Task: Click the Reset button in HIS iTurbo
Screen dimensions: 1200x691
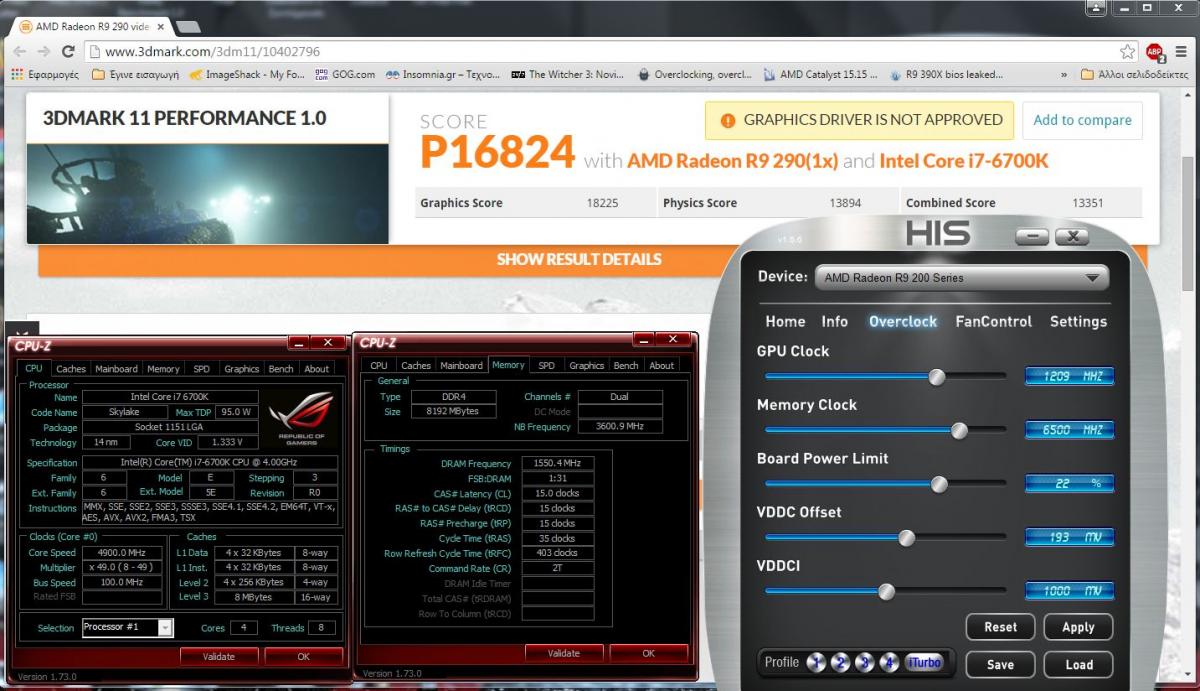Action: 1000,627
